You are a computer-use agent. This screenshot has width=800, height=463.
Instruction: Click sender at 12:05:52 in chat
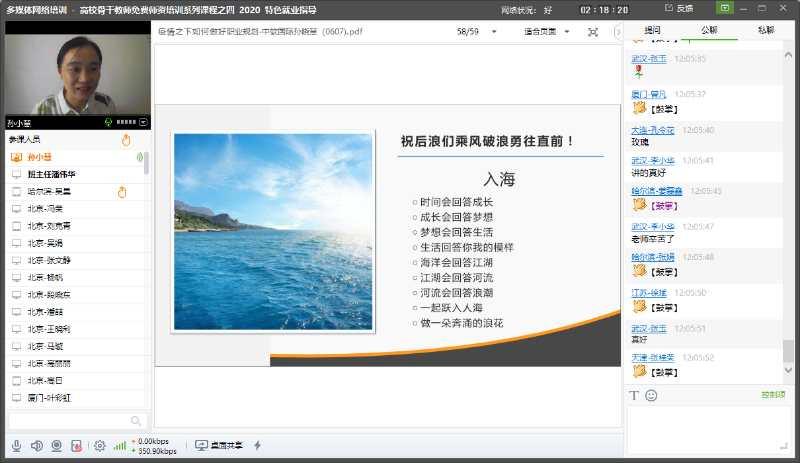click(653, 358)
